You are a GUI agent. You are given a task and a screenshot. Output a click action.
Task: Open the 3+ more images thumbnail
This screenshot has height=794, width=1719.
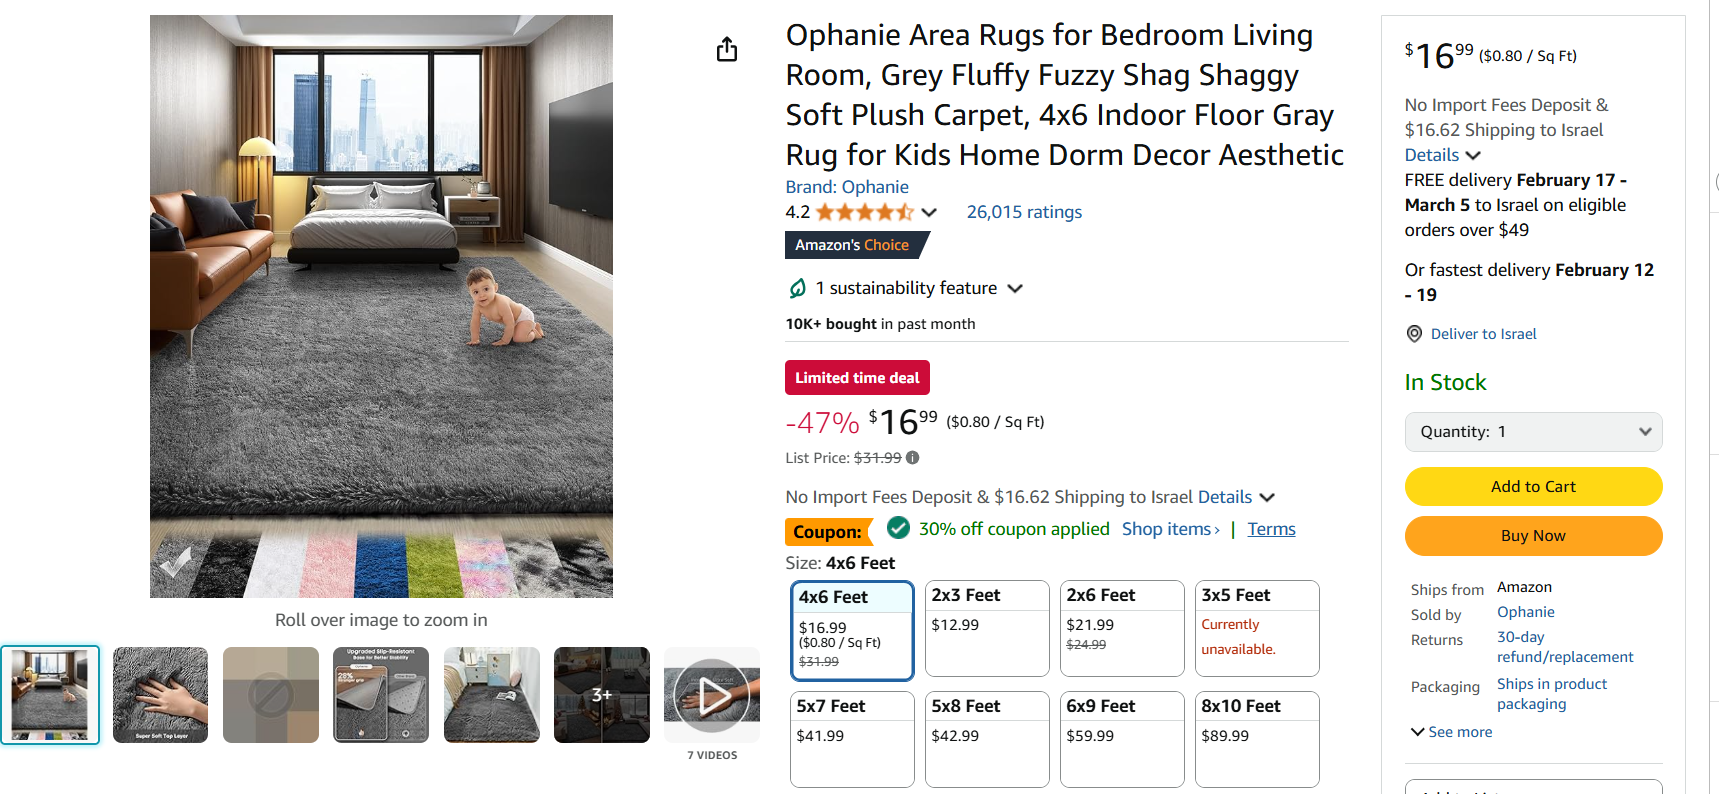602,695
